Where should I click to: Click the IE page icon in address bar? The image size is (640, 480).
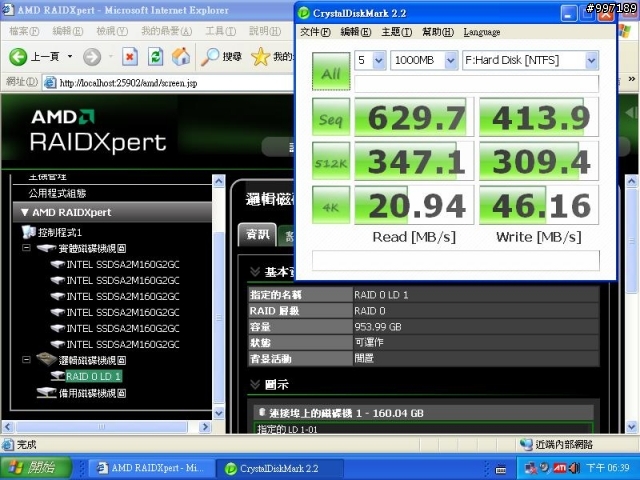point(50,83)
